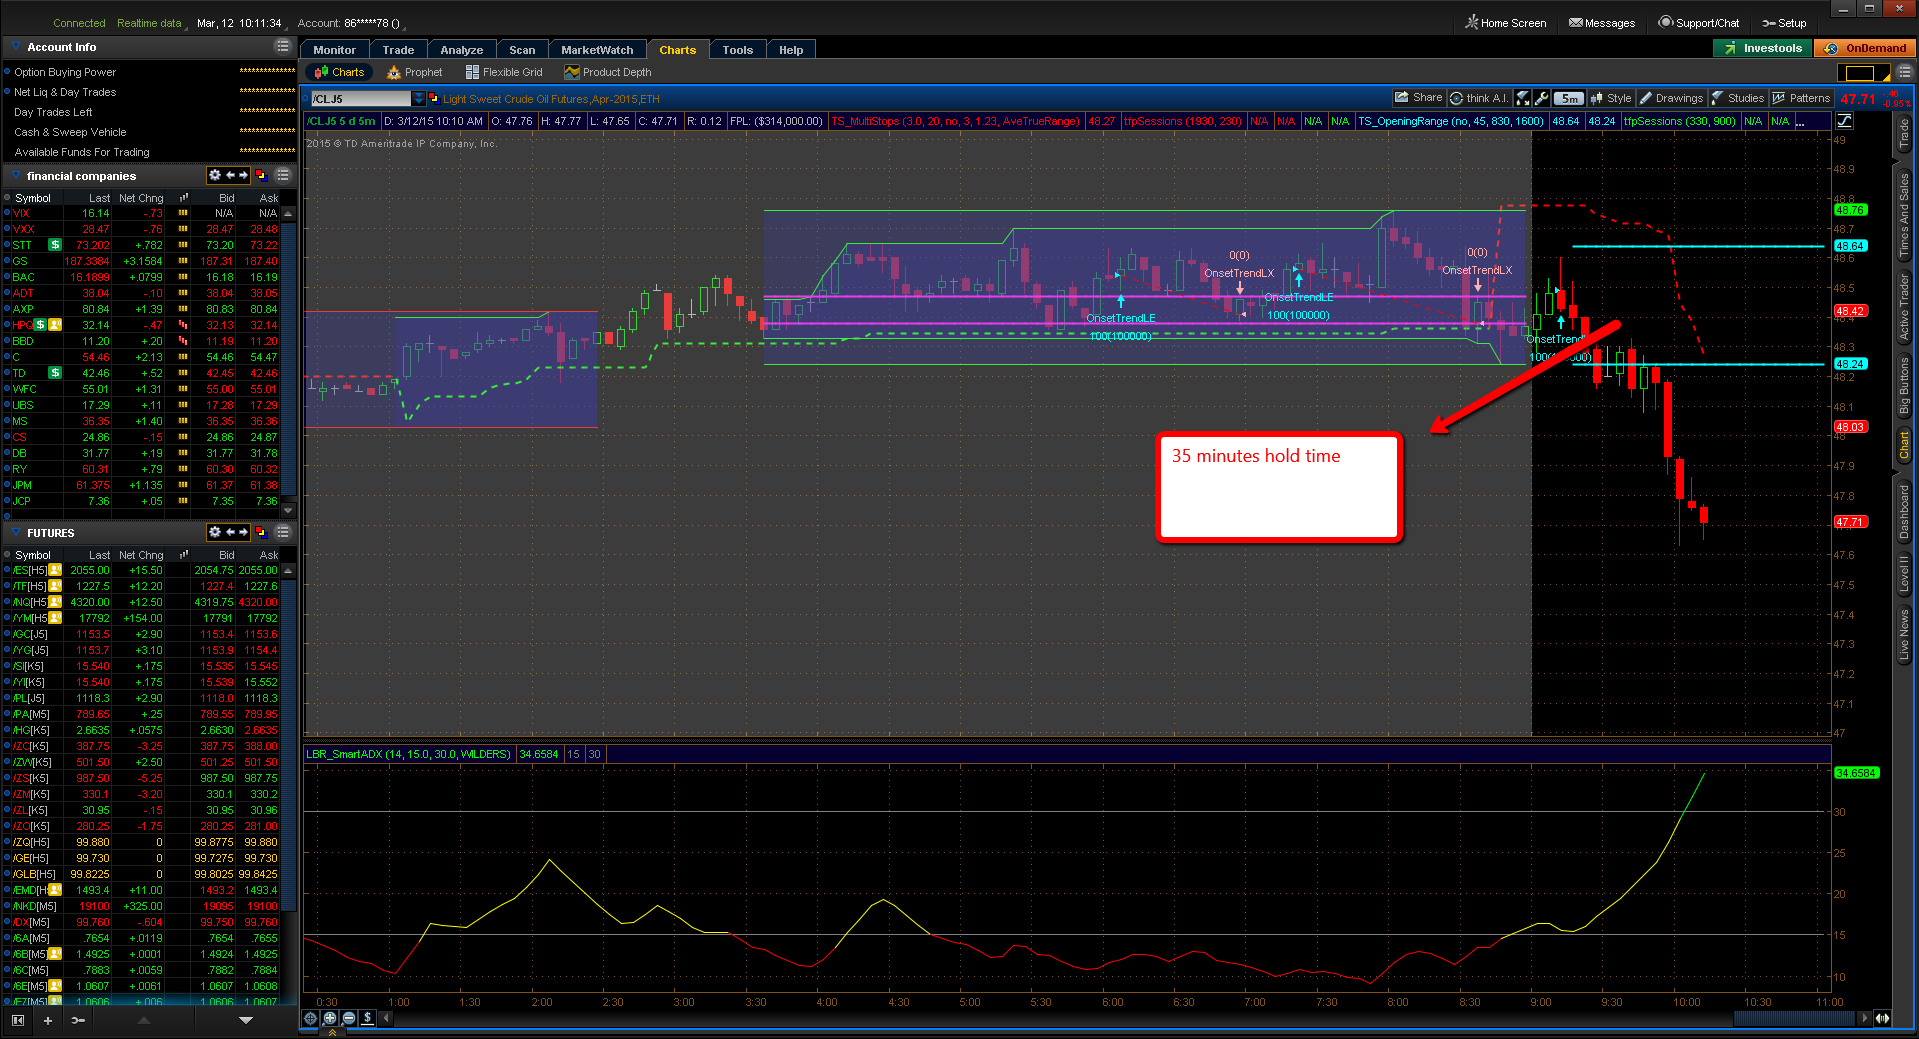This screenshot has height=1039, width=1919.
Task: Select the VIX row indicator dot
Action: [8, 213]
